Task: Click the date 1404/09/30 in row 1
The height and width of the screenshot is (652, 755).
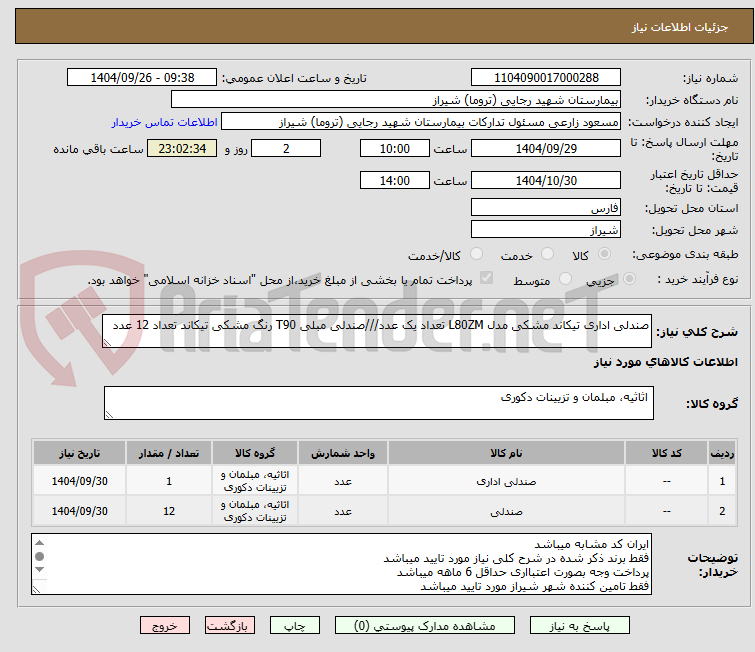Action: tap(79, 481)
